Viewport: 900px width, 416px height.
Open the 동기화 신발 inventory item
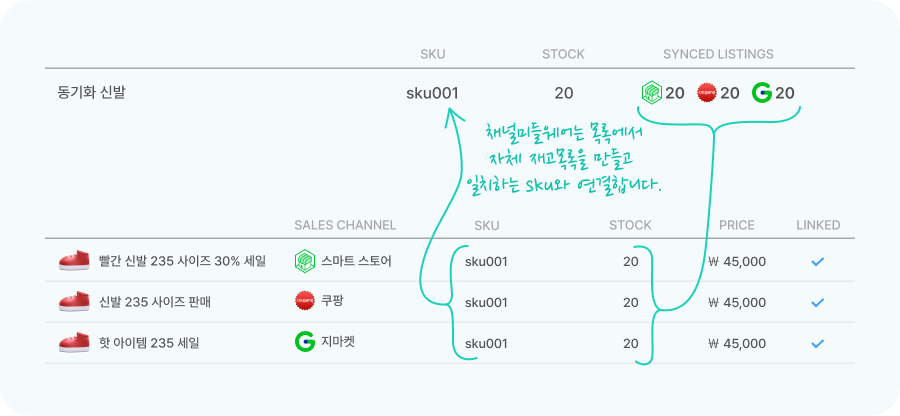pyautogui.click(x=91, y=92)
